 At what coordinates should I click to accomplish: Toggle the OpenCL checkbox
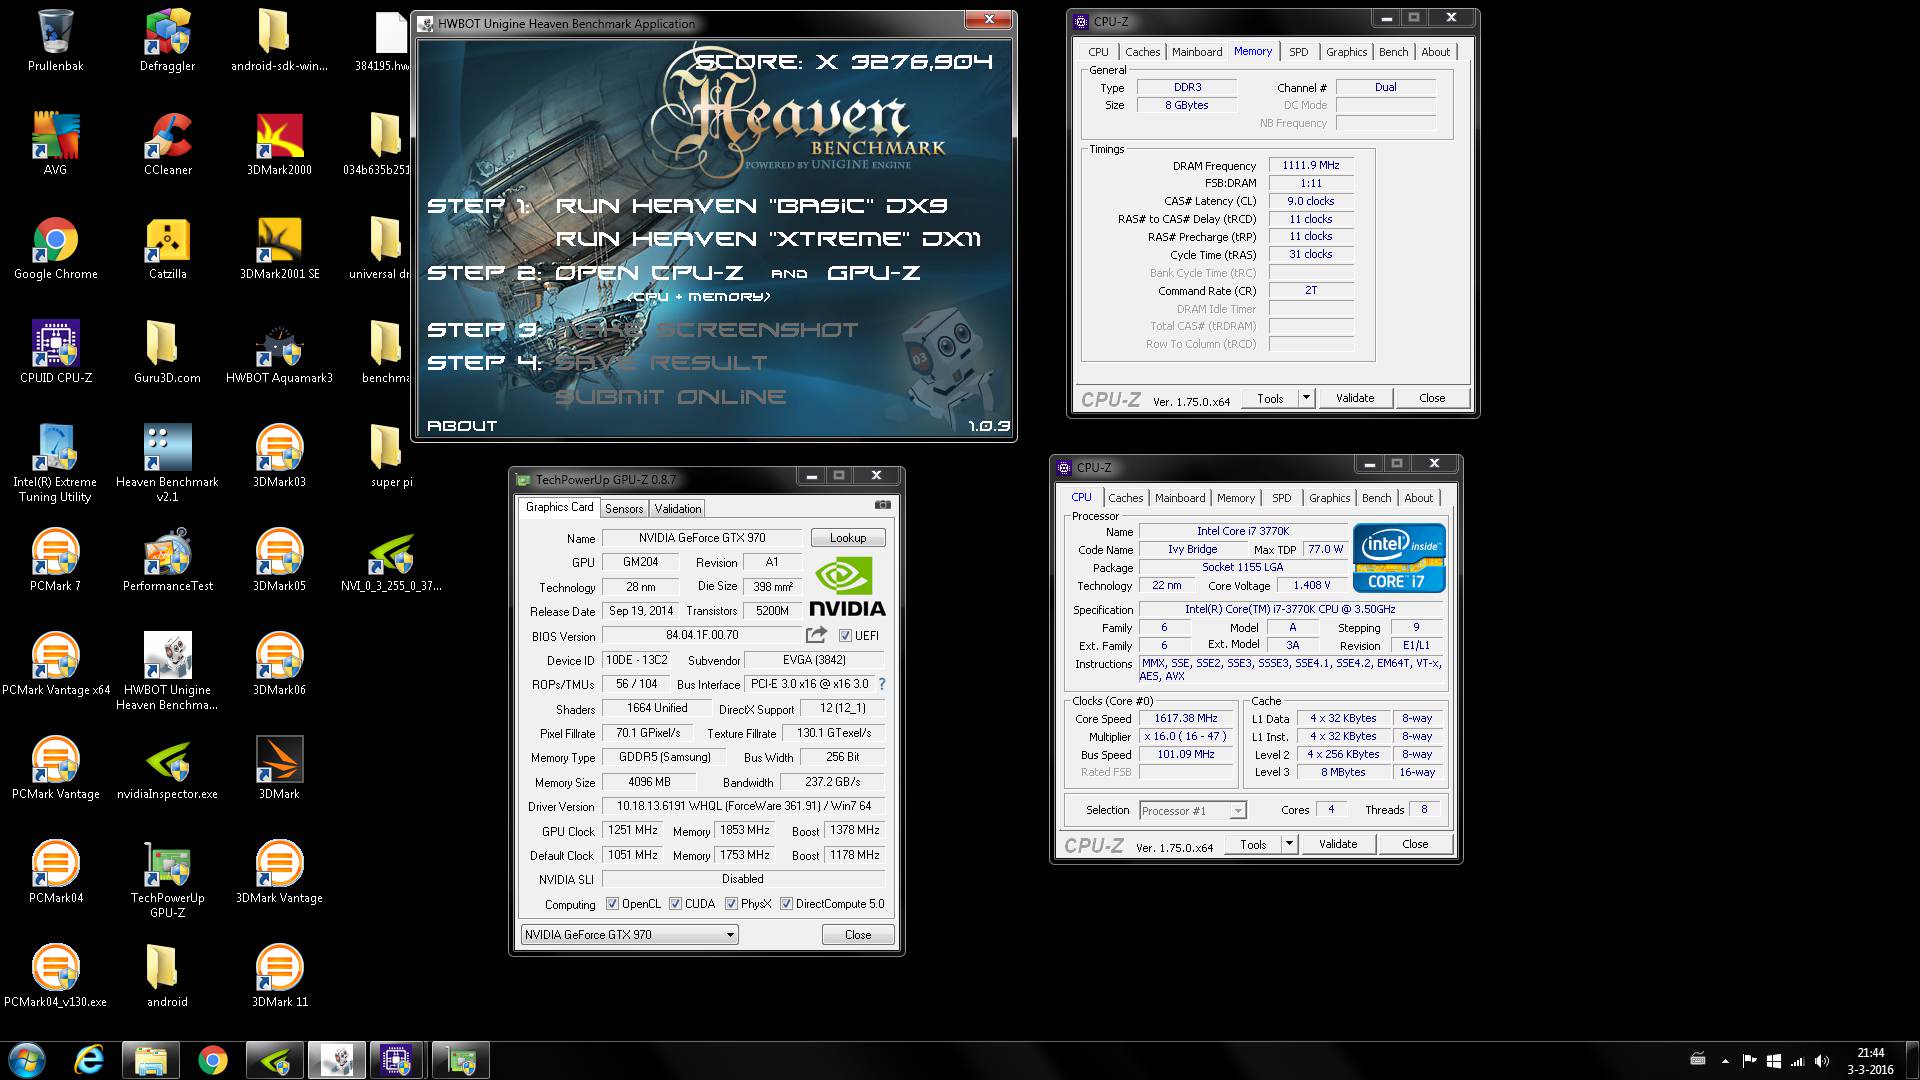612,904
